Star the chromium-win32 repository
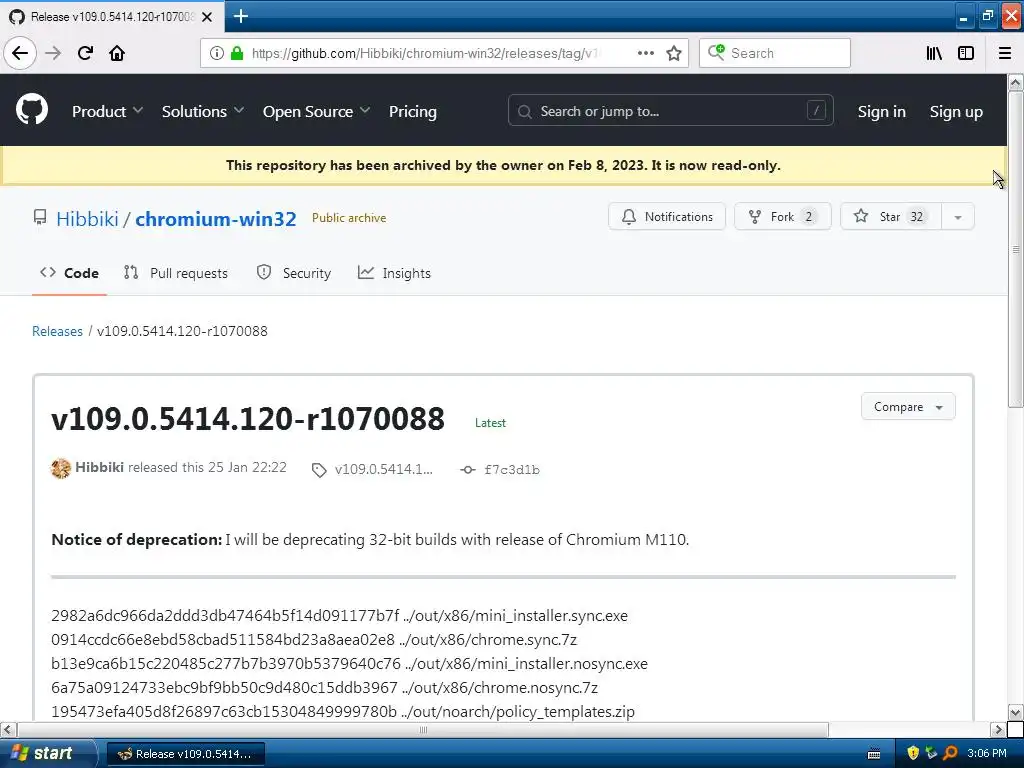 pyautogui.click(x=891, y=217)
